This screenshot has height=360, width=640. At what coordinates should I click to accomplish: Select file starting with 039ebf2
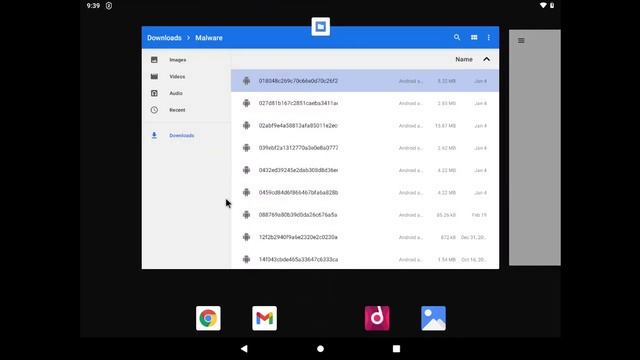365,148
